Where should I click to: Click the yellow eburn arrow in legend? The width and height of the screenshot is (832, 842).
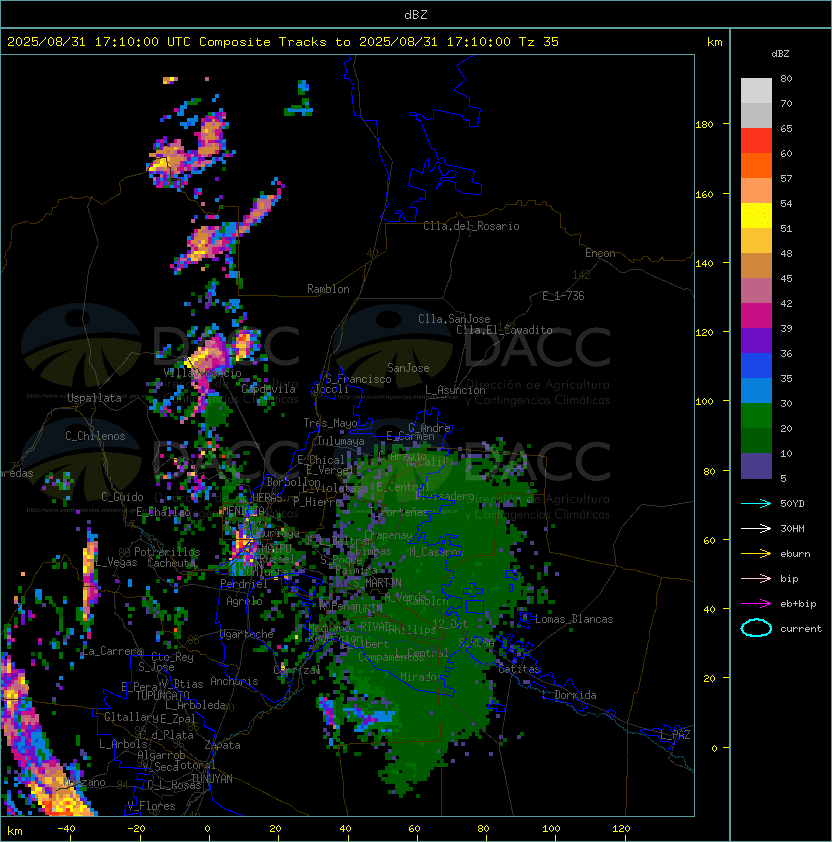click(x=756, y=554)
